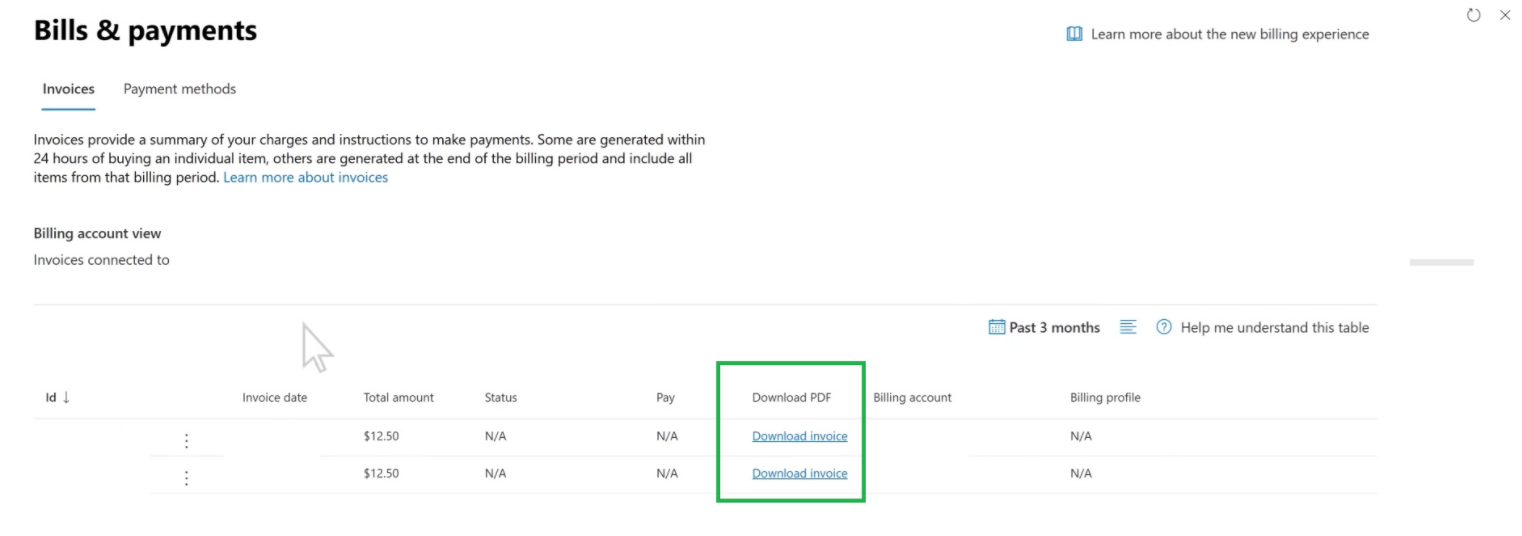Click the Invoice date column header
This screenshot has width=1522, height=536.
(x=275, y=397)
